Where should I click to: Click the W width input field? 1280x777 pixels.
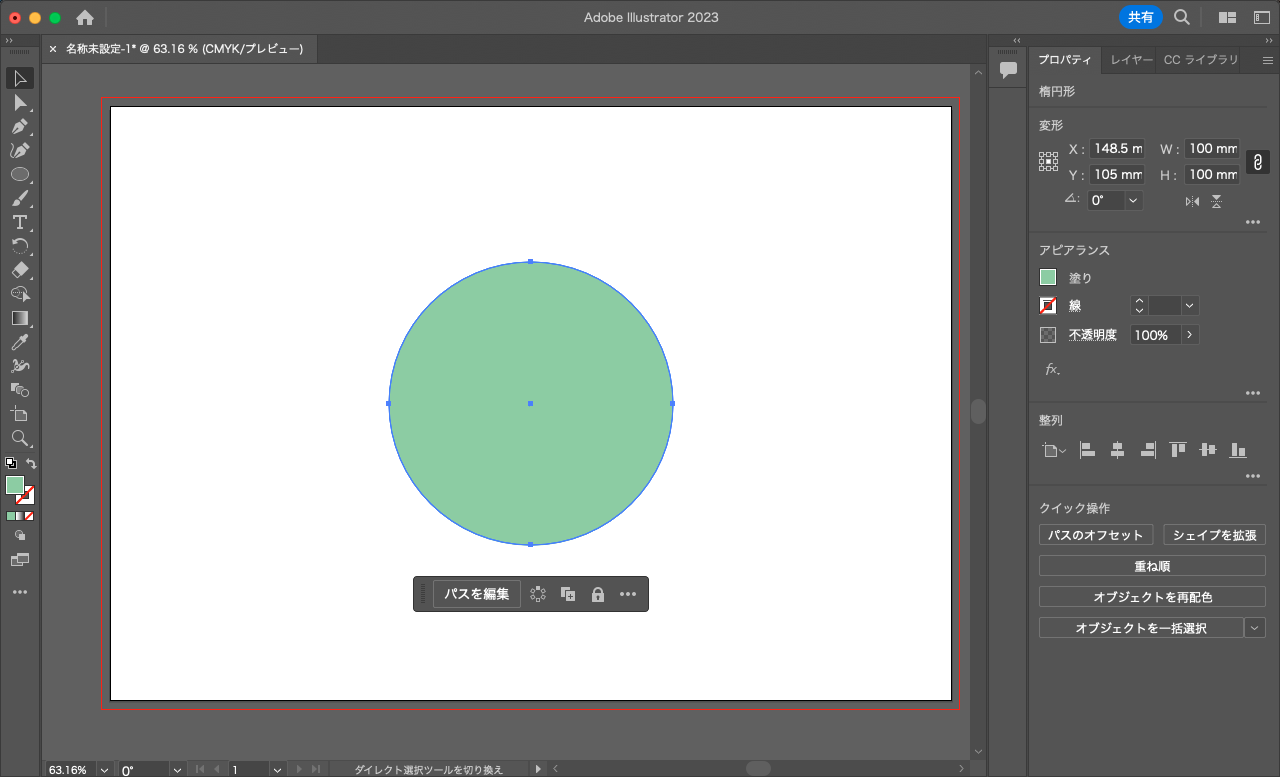[1212, 149]
